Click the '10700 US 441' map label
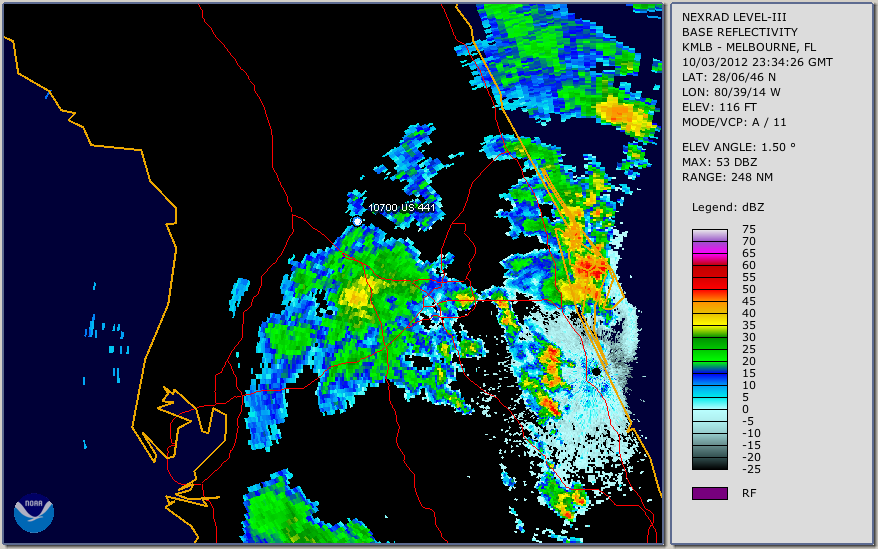Image resolution: width=878 pixels, height=549 pixels. [x=401, y=207]
